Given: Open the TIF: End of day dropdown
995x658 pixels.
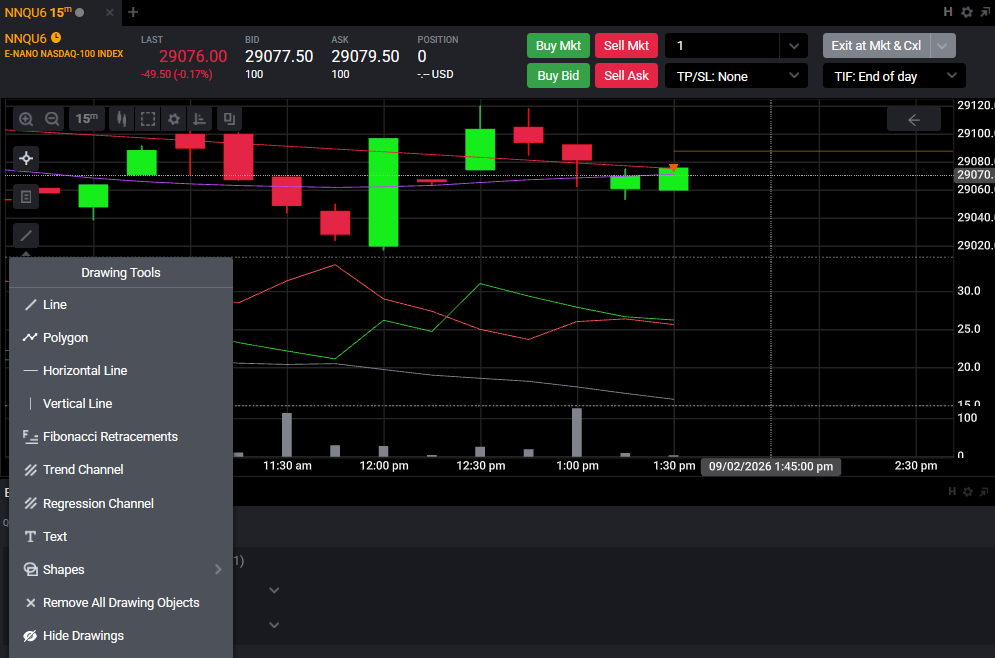Looking at the screenshot, I should (x=894, y=76).
